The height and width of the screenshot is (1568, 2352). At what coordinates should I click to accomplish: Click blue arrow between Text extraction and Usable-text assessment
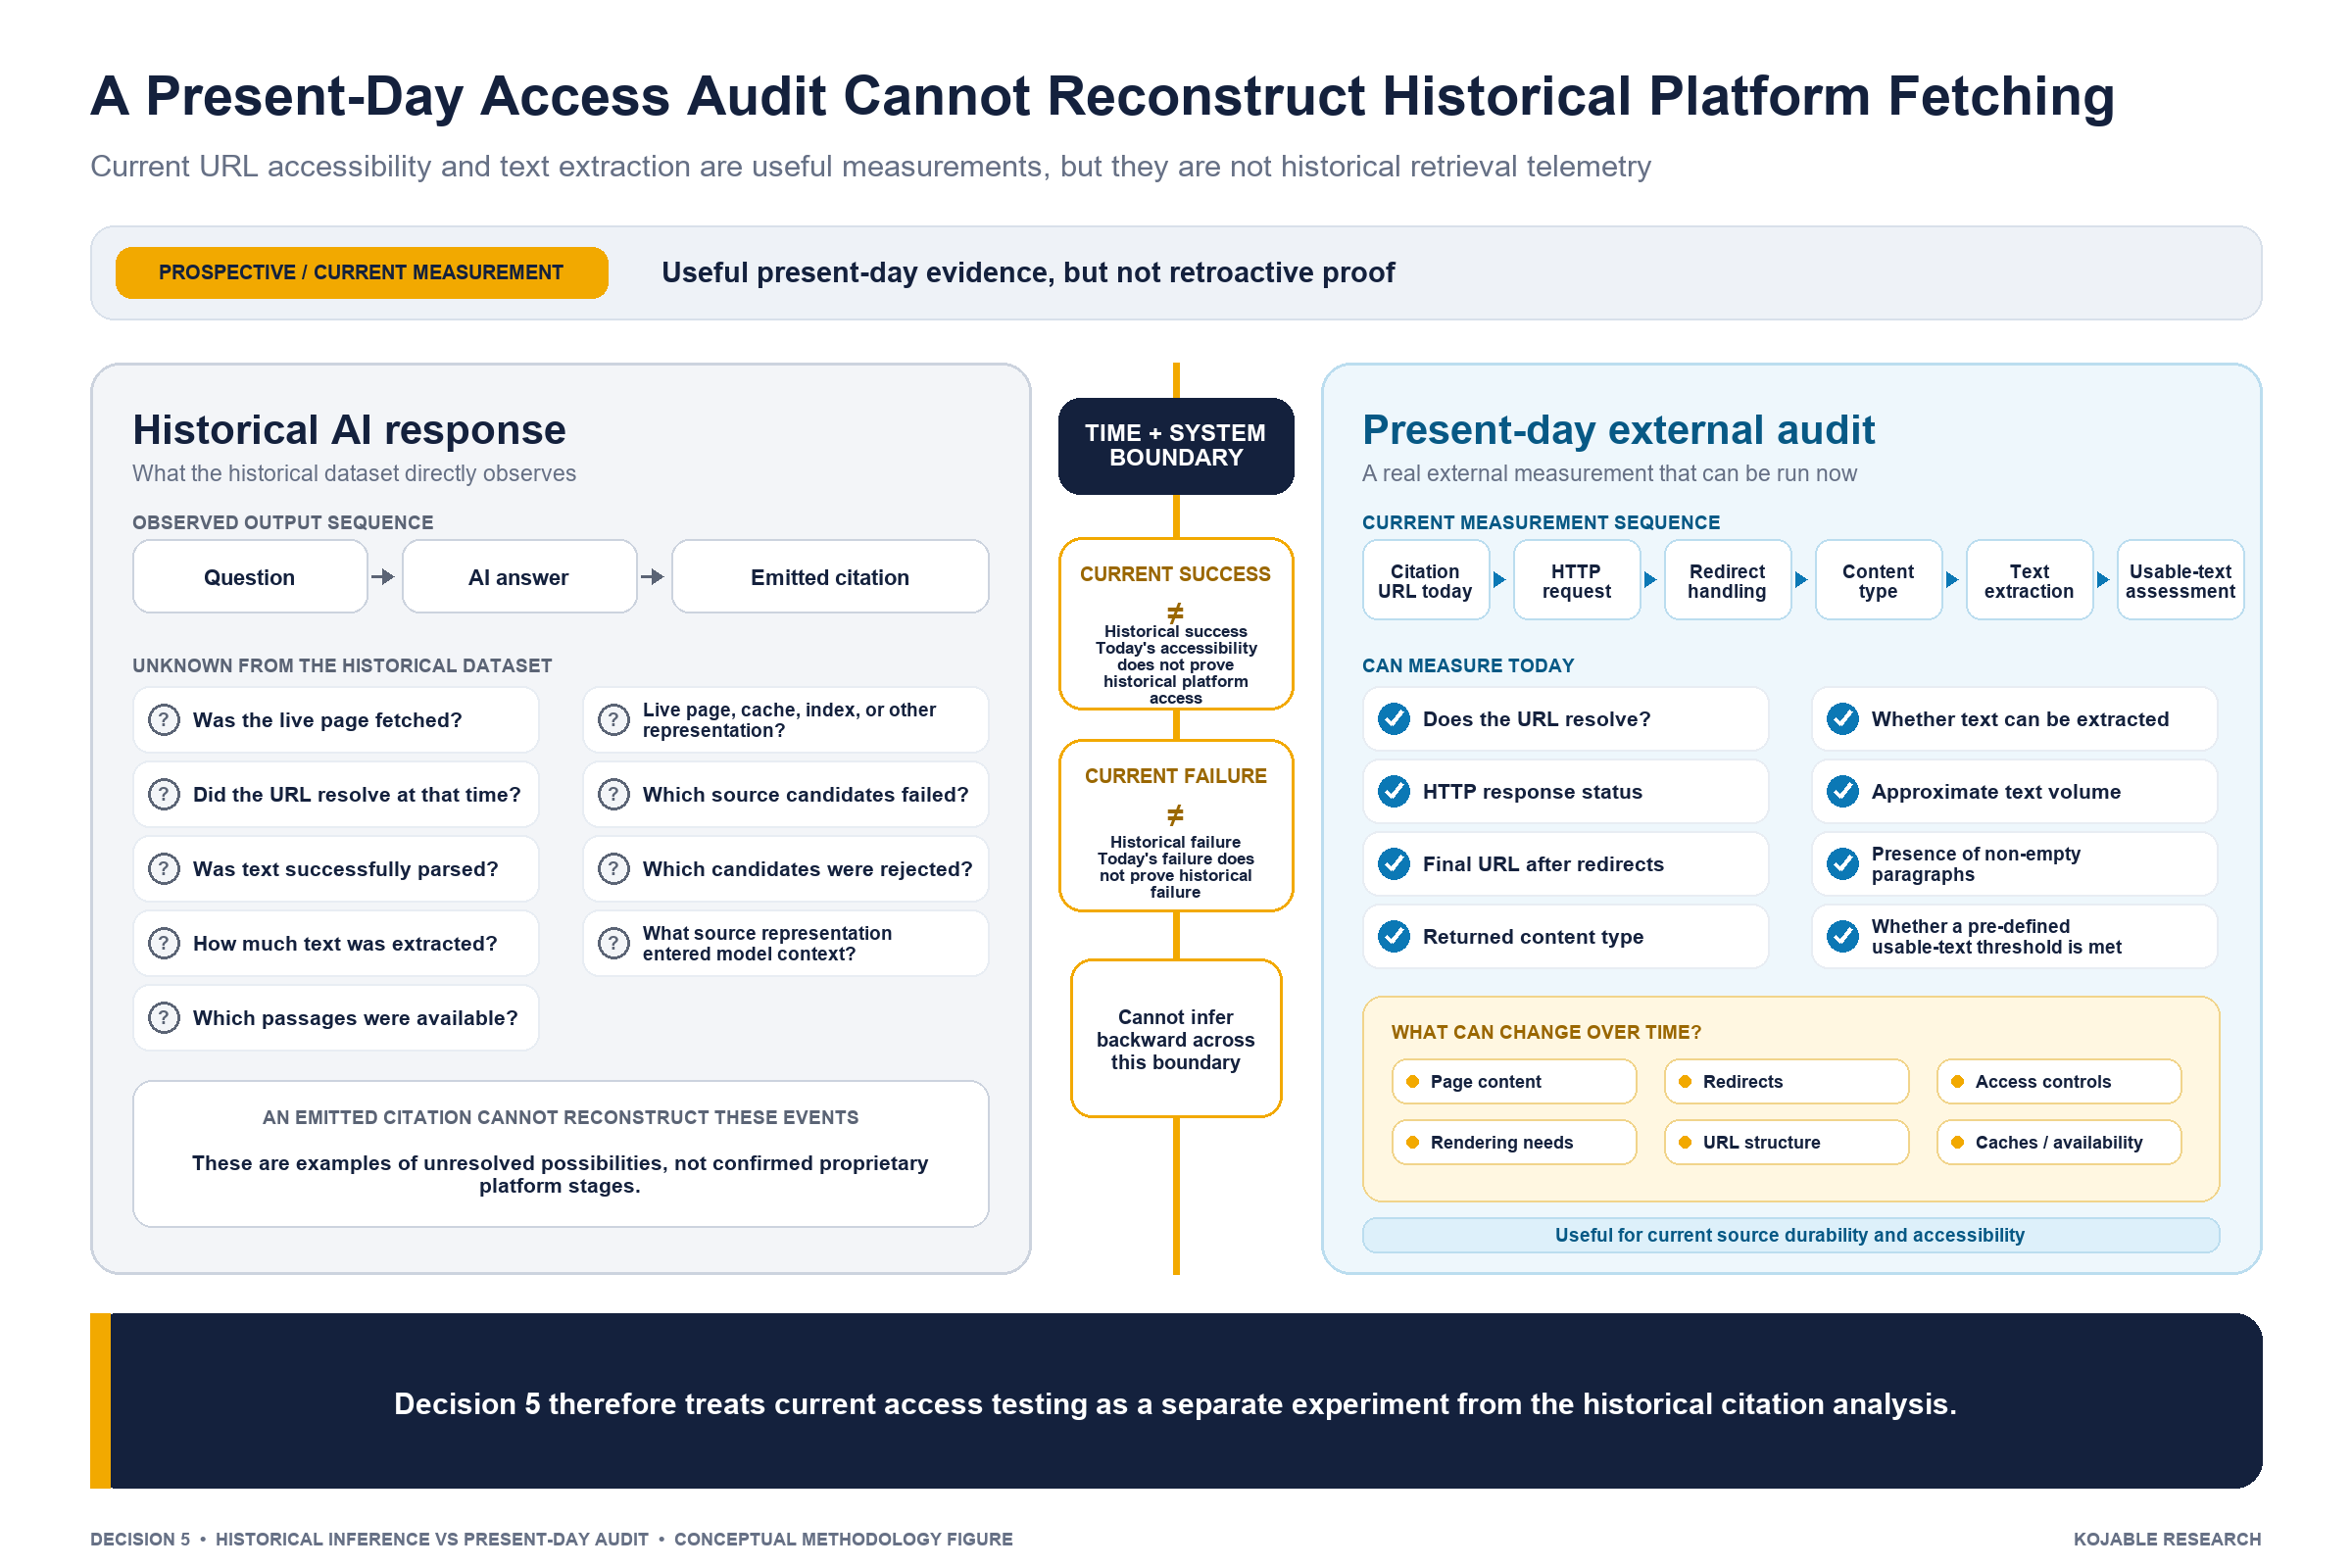click(2104, 580)
